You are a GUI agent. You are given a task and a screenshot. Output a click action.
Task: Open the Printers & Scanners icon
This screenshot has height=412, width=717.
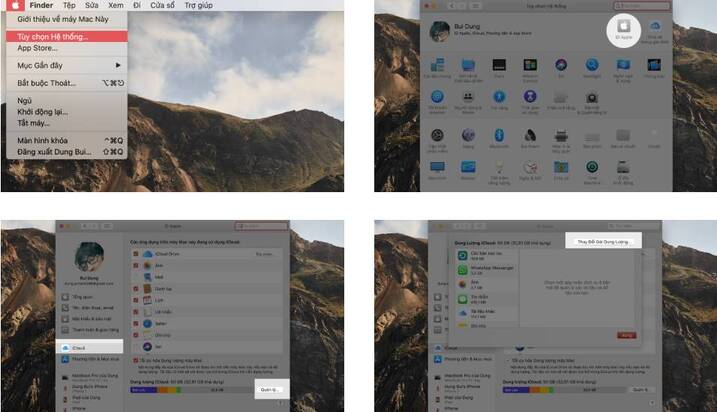click(561, 135)
